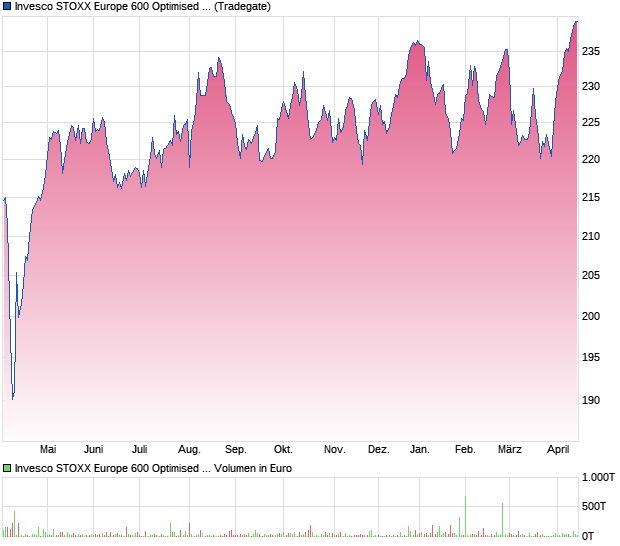Select the 'Okt.' label on the time axis

pos(283,449)
